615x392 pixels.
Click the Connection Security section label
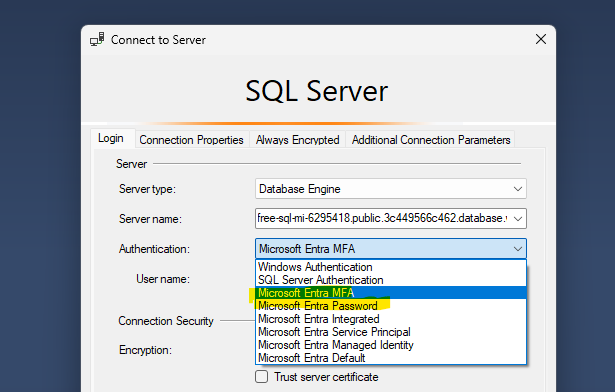166,321
